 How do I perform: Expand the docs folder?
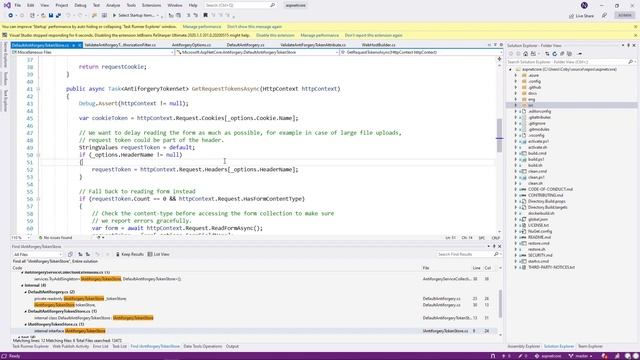(x=516, y=93)
